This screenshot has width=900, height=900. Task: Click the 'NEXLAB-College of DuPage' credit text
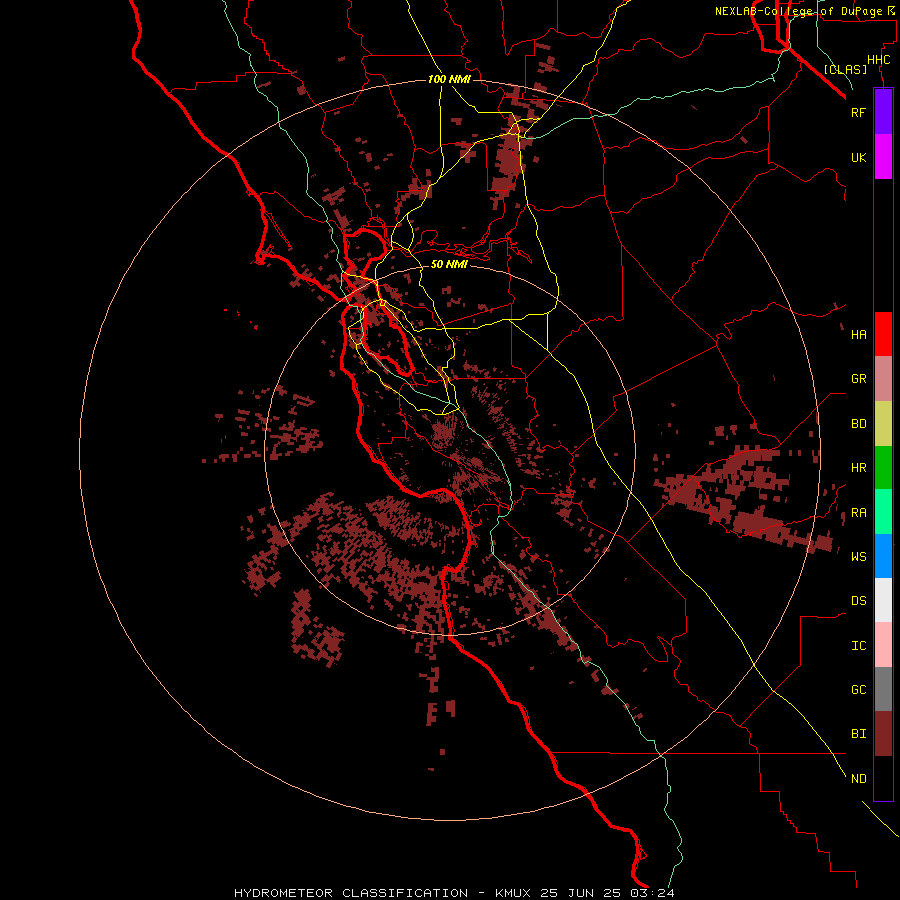pos(798,11)
